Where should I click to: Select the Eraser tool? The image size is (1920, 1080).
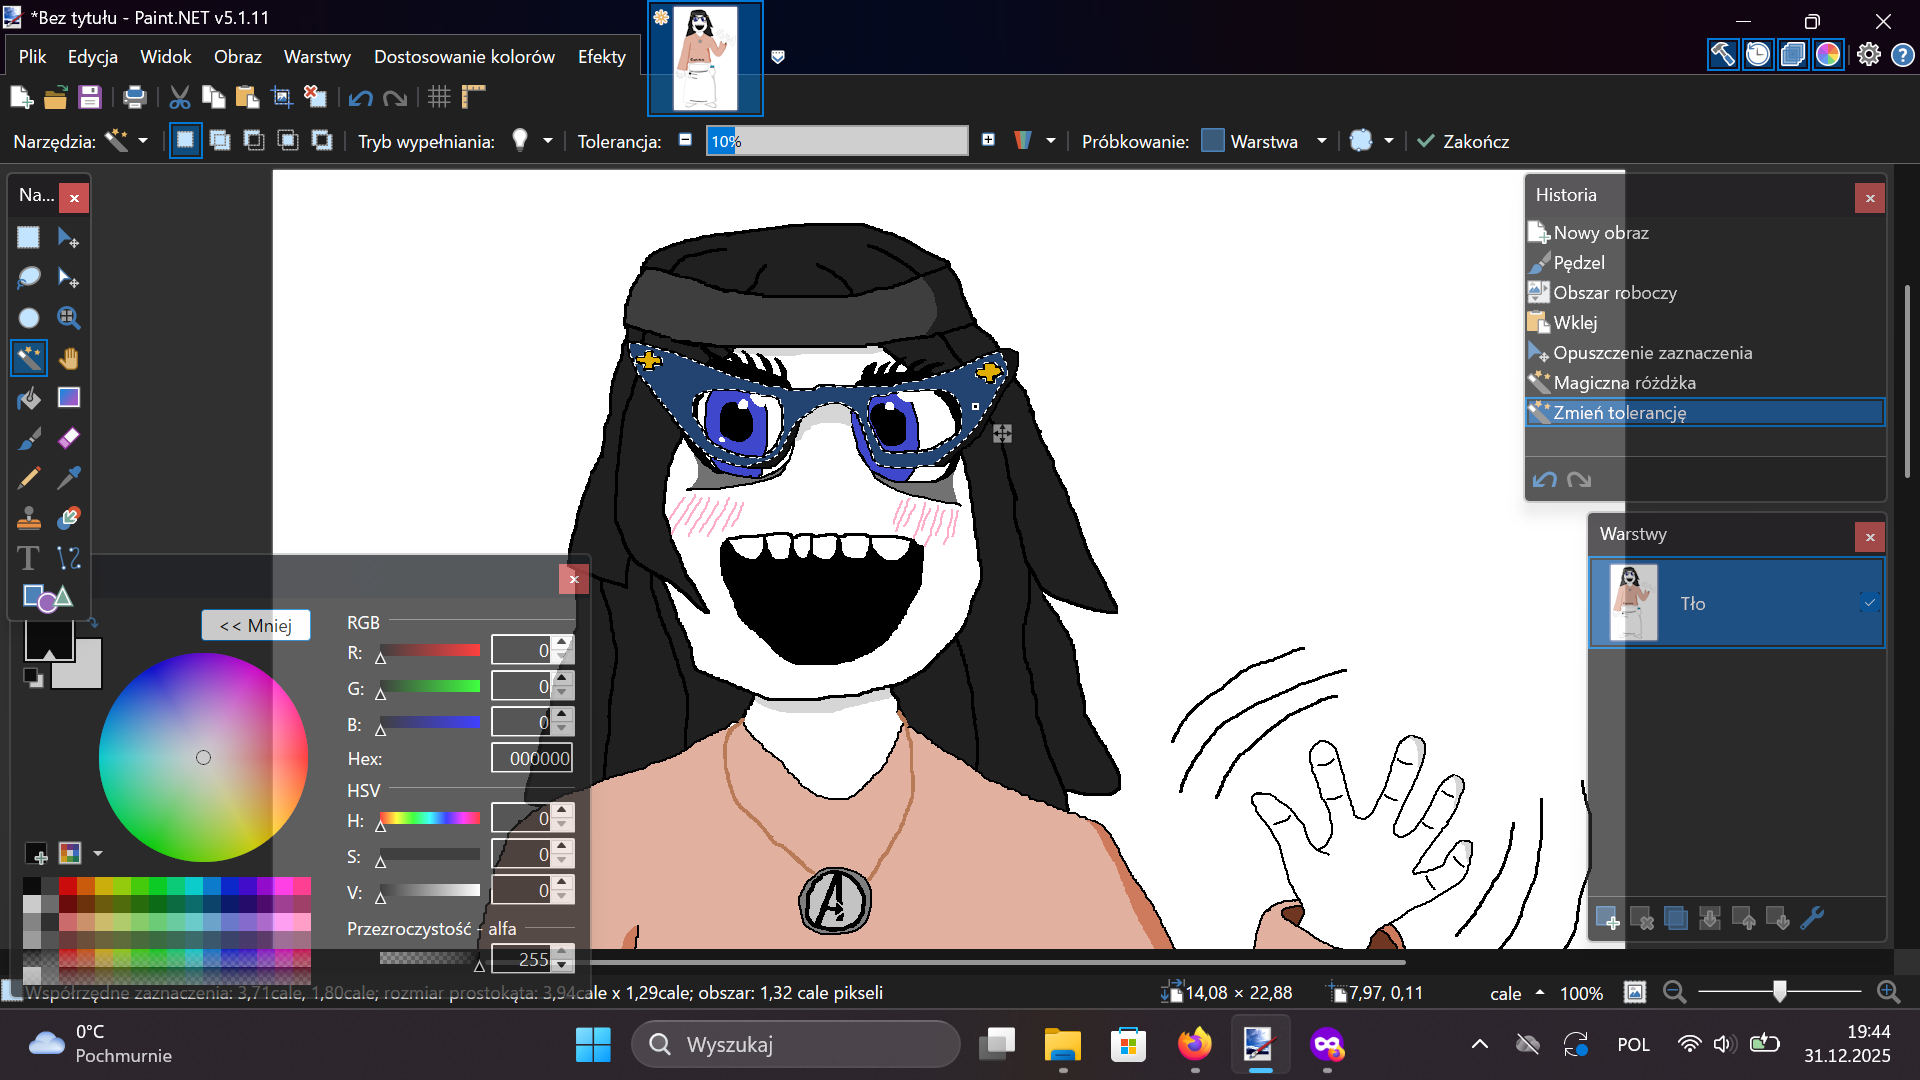point(68,438)
